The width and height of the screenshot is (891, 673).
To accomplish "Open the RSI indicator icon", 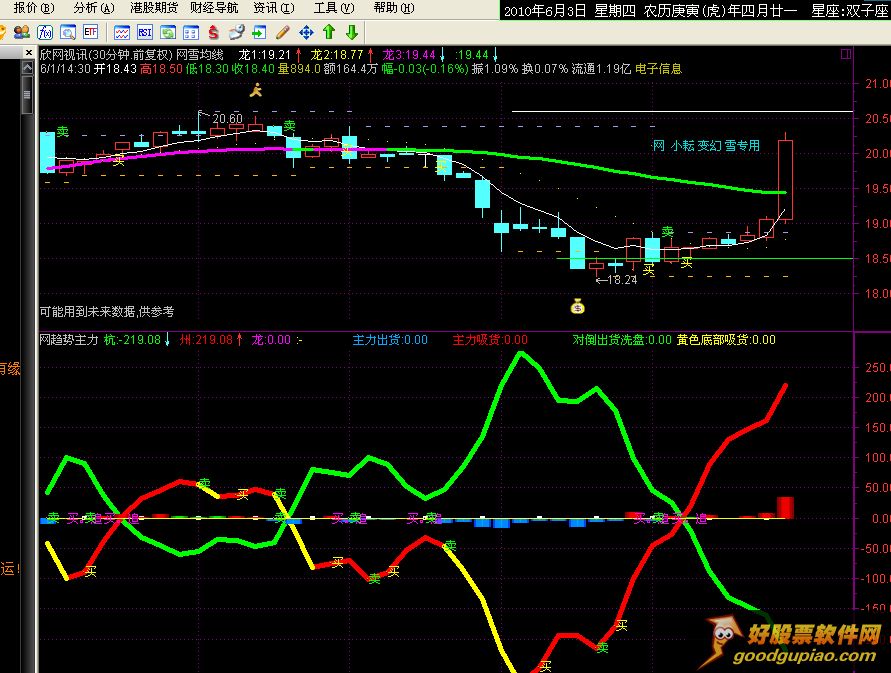I will click(x=145, y=32).
